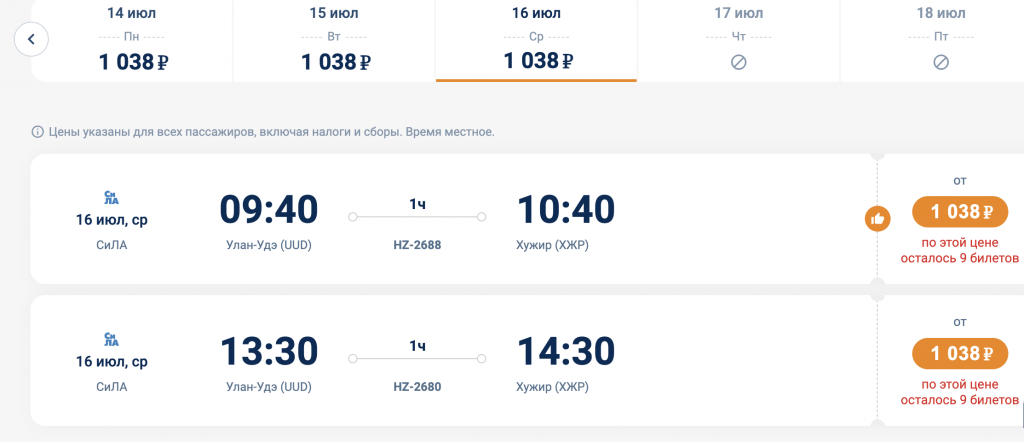Viewport: 1024px width, 442px height.
Task: Choose 1 038 ₽ price for 13:30 flight
Action: click(x=960, y=353)
